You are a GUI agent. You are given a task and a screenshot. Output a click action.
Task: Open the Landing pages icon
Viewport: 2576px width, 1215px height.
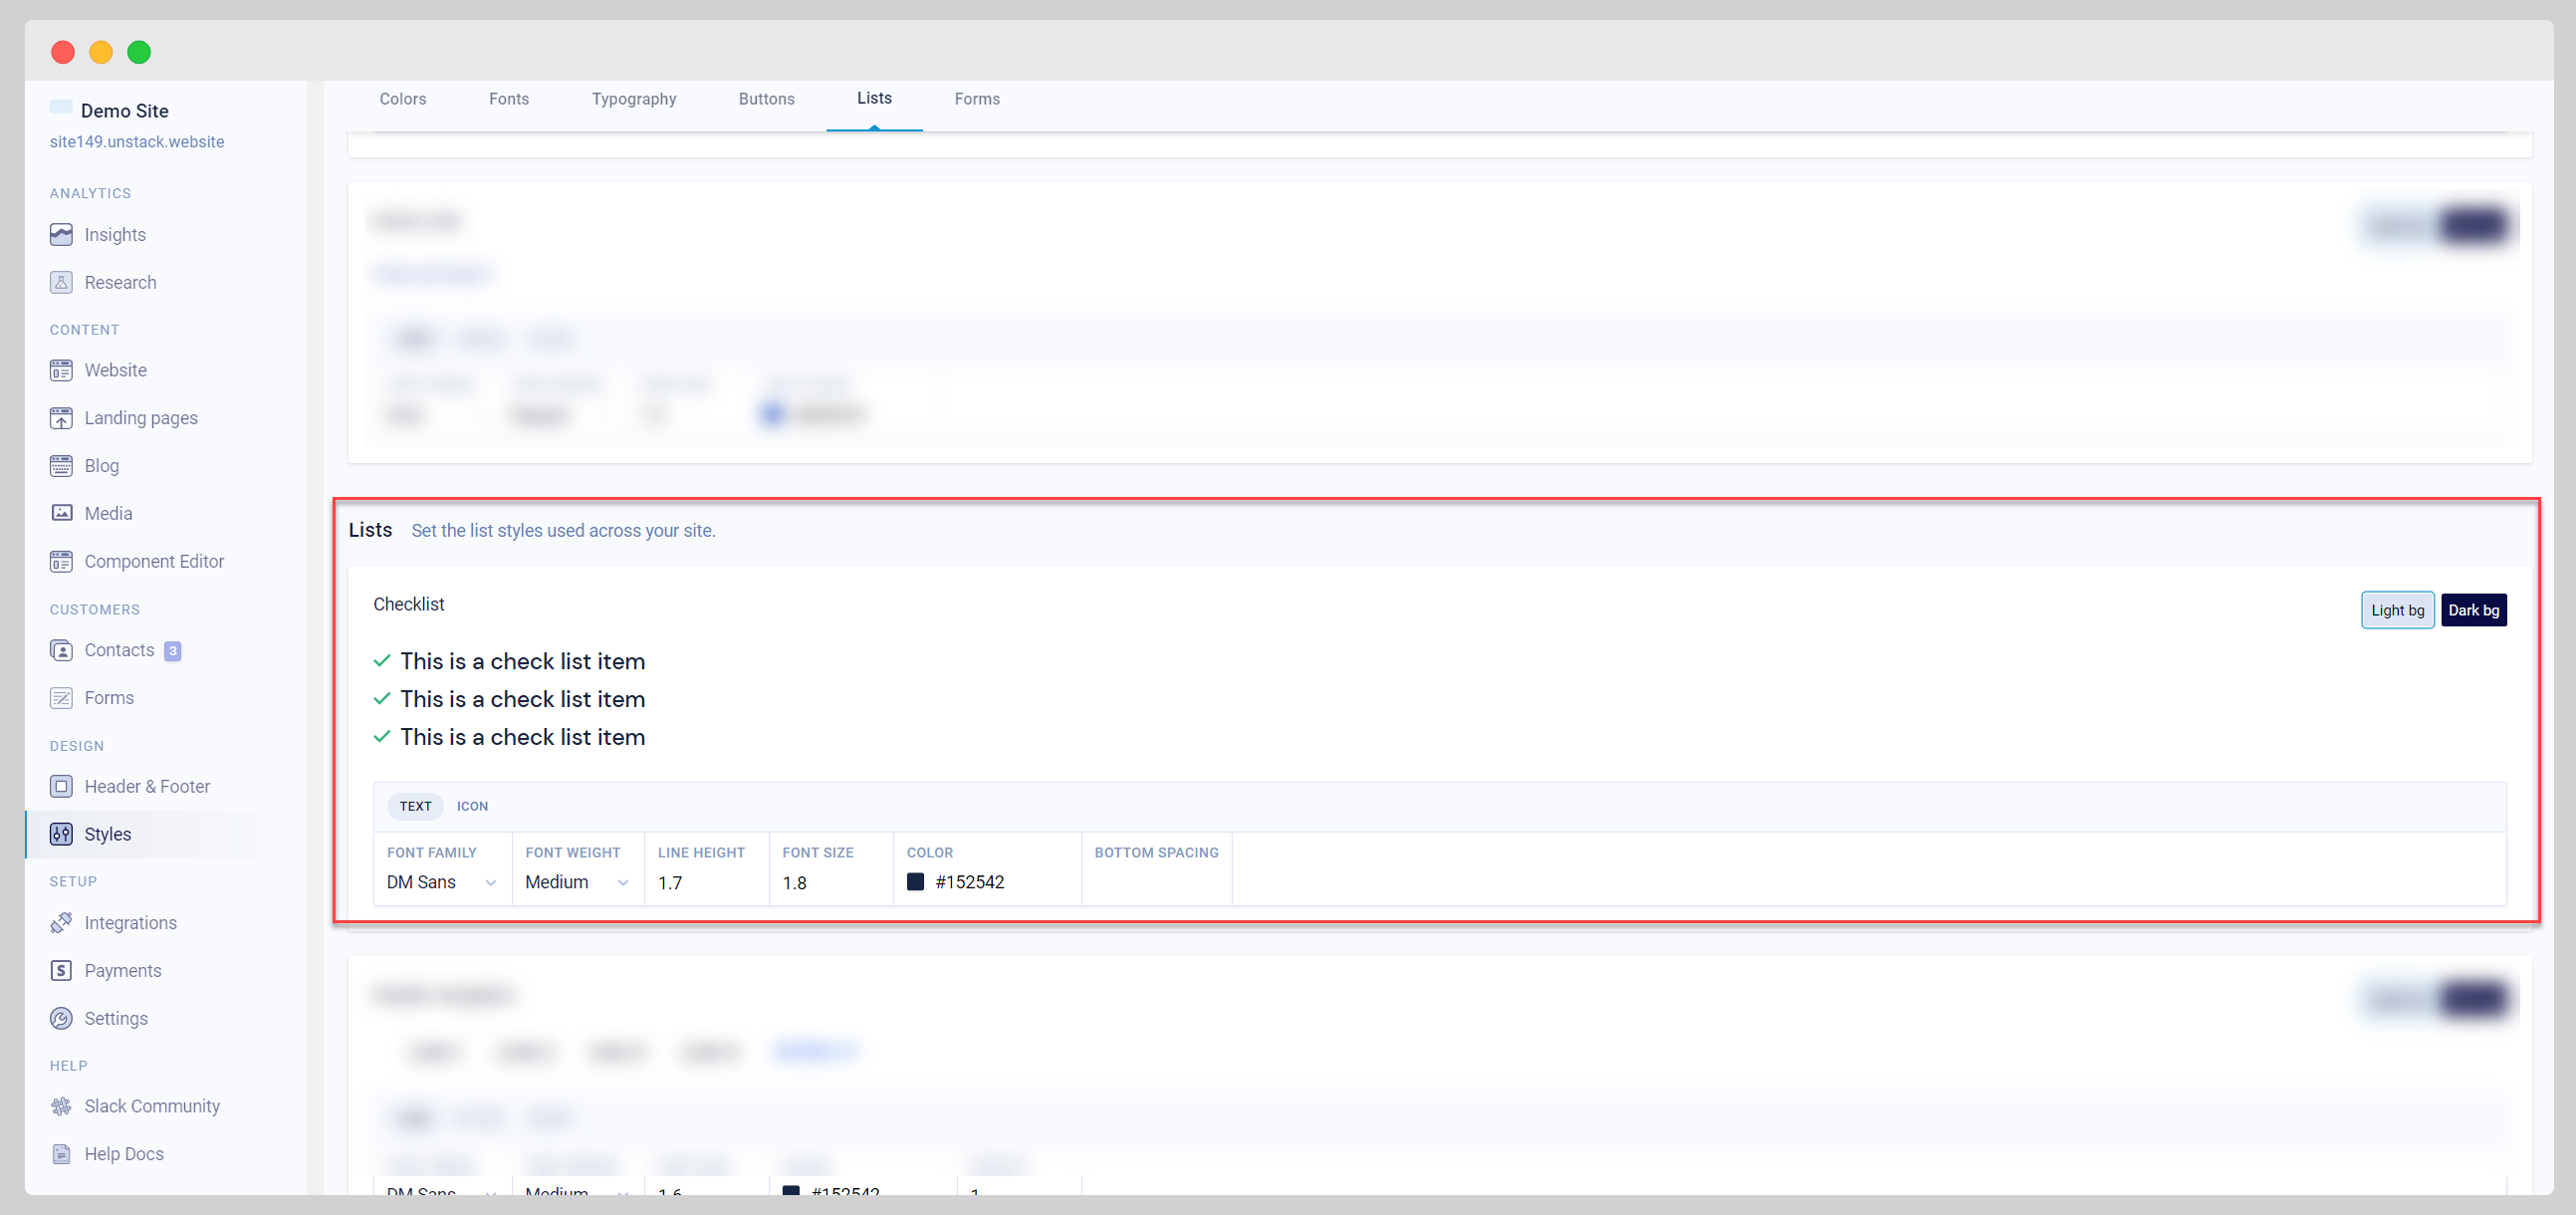[x=61, y=418]
